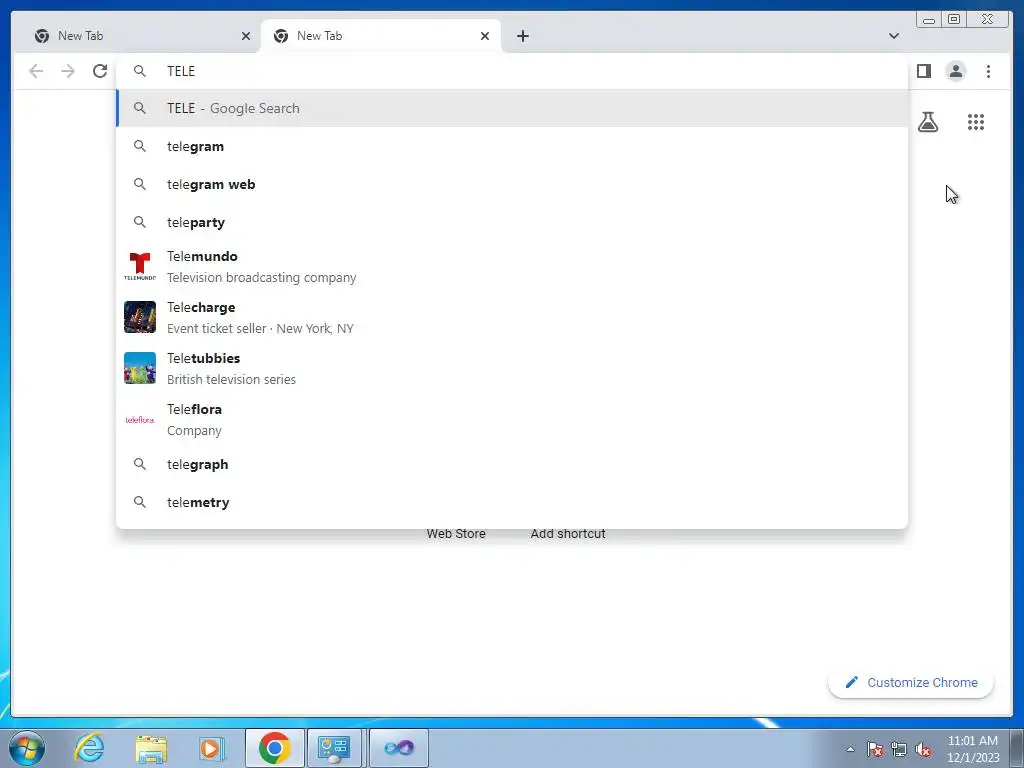Image resolution: width=1024 pixels, height=768 pixels.
Task: Pick the Teletubbies suggestion
Action: pyautogui.click(x=512, y=368)
